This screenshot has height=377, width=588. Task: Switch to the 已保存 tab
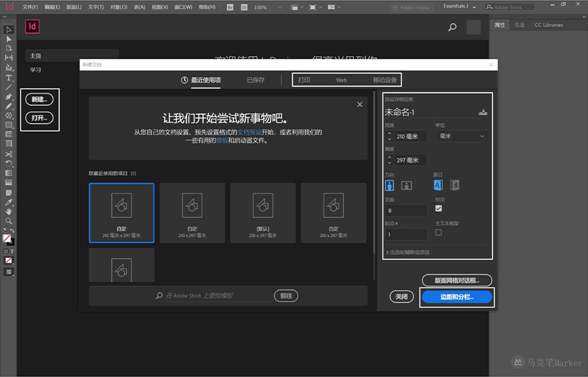pos(255,80)
